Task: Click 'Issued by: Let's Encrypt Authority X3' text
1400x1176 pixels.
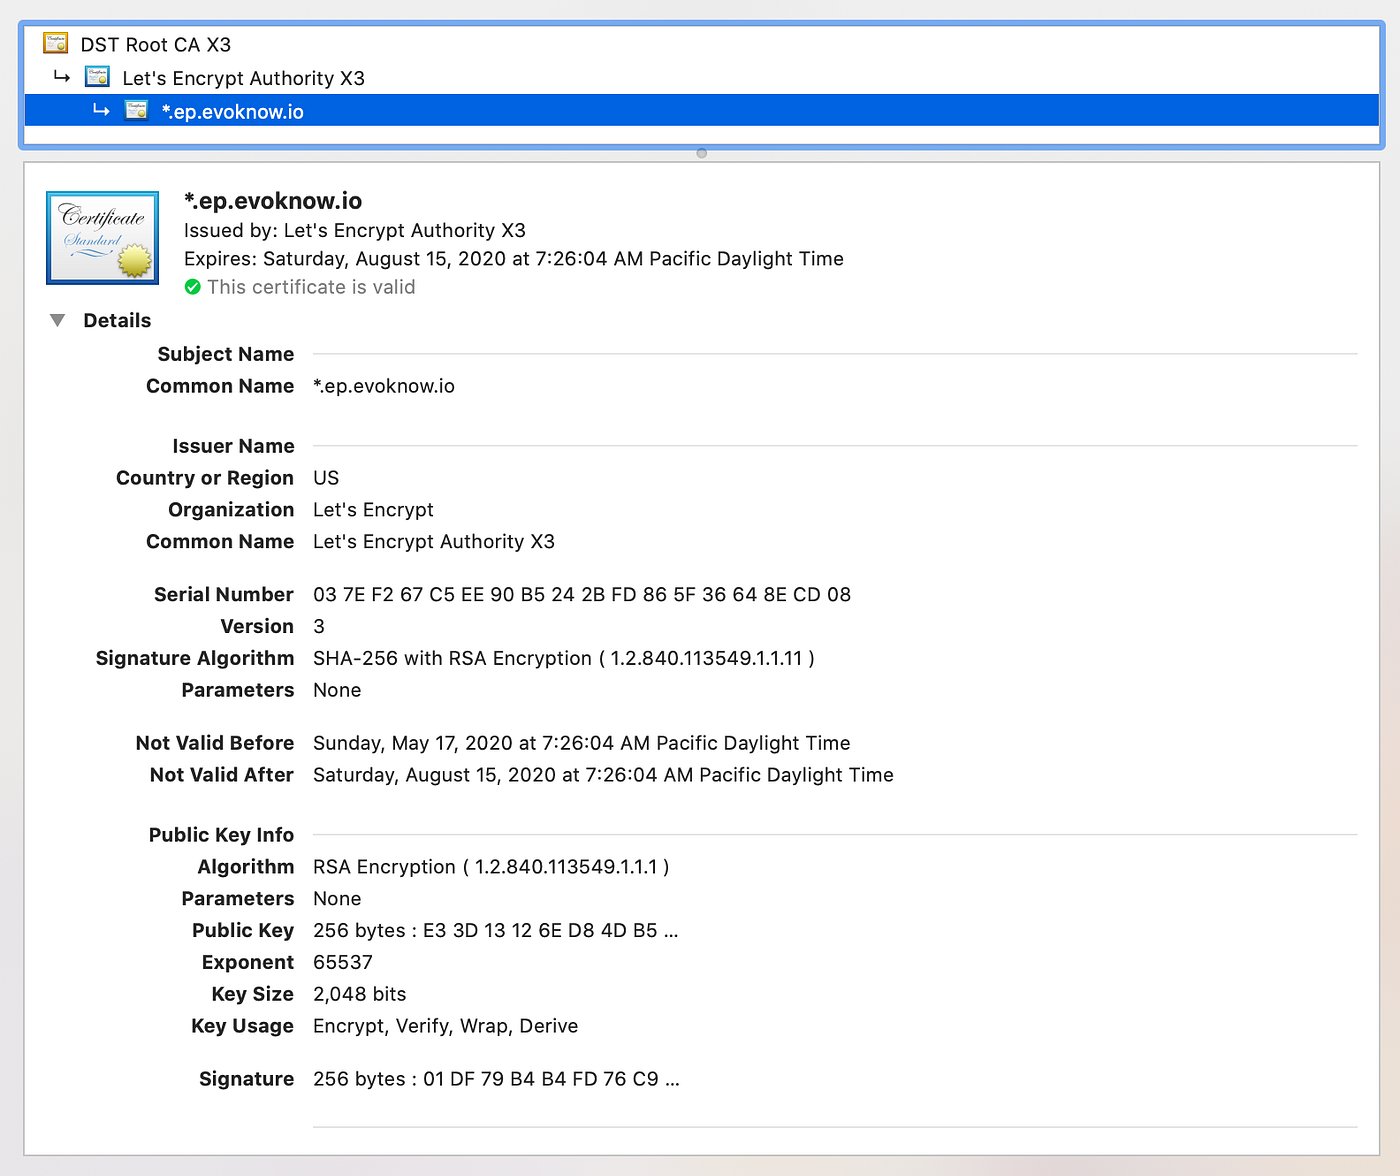Action: [x=355, y=230]
